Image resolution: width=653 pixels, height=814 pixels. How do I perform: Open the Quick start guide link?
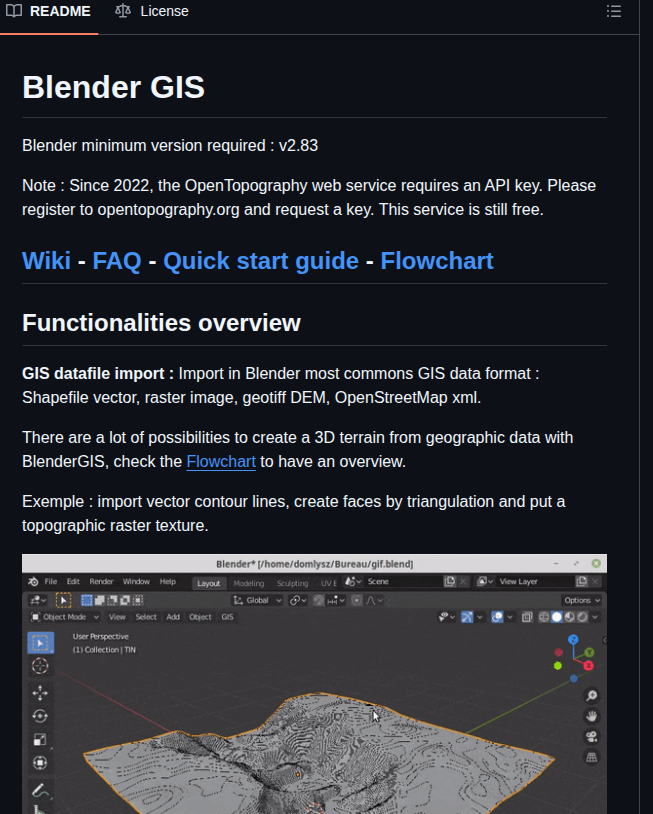point(261,261)
